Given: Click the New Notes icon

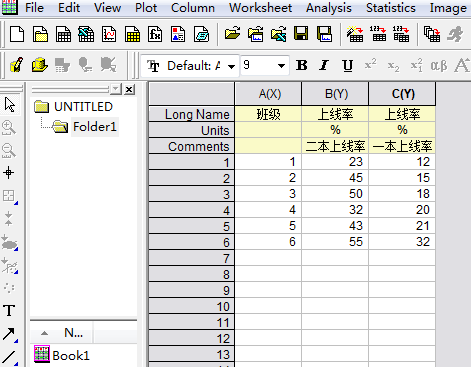Looking at the screenshot, I should (x=201, y=34).
